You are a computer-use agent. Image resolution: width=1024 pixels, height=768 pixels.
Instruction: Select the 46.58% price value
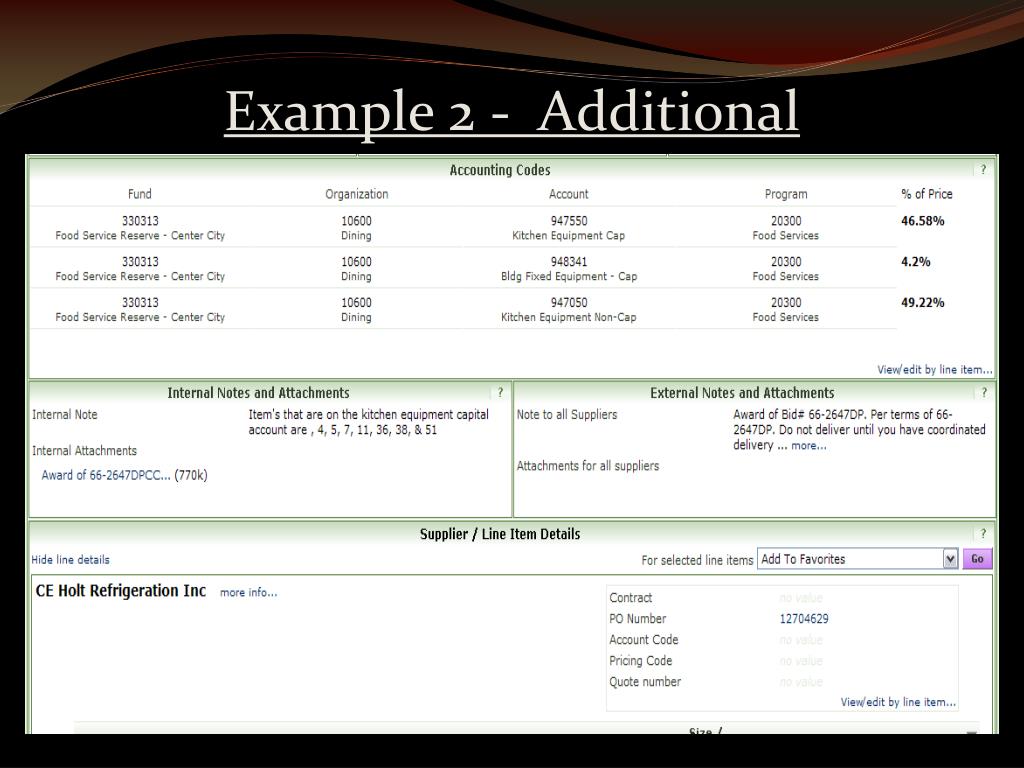923,221
